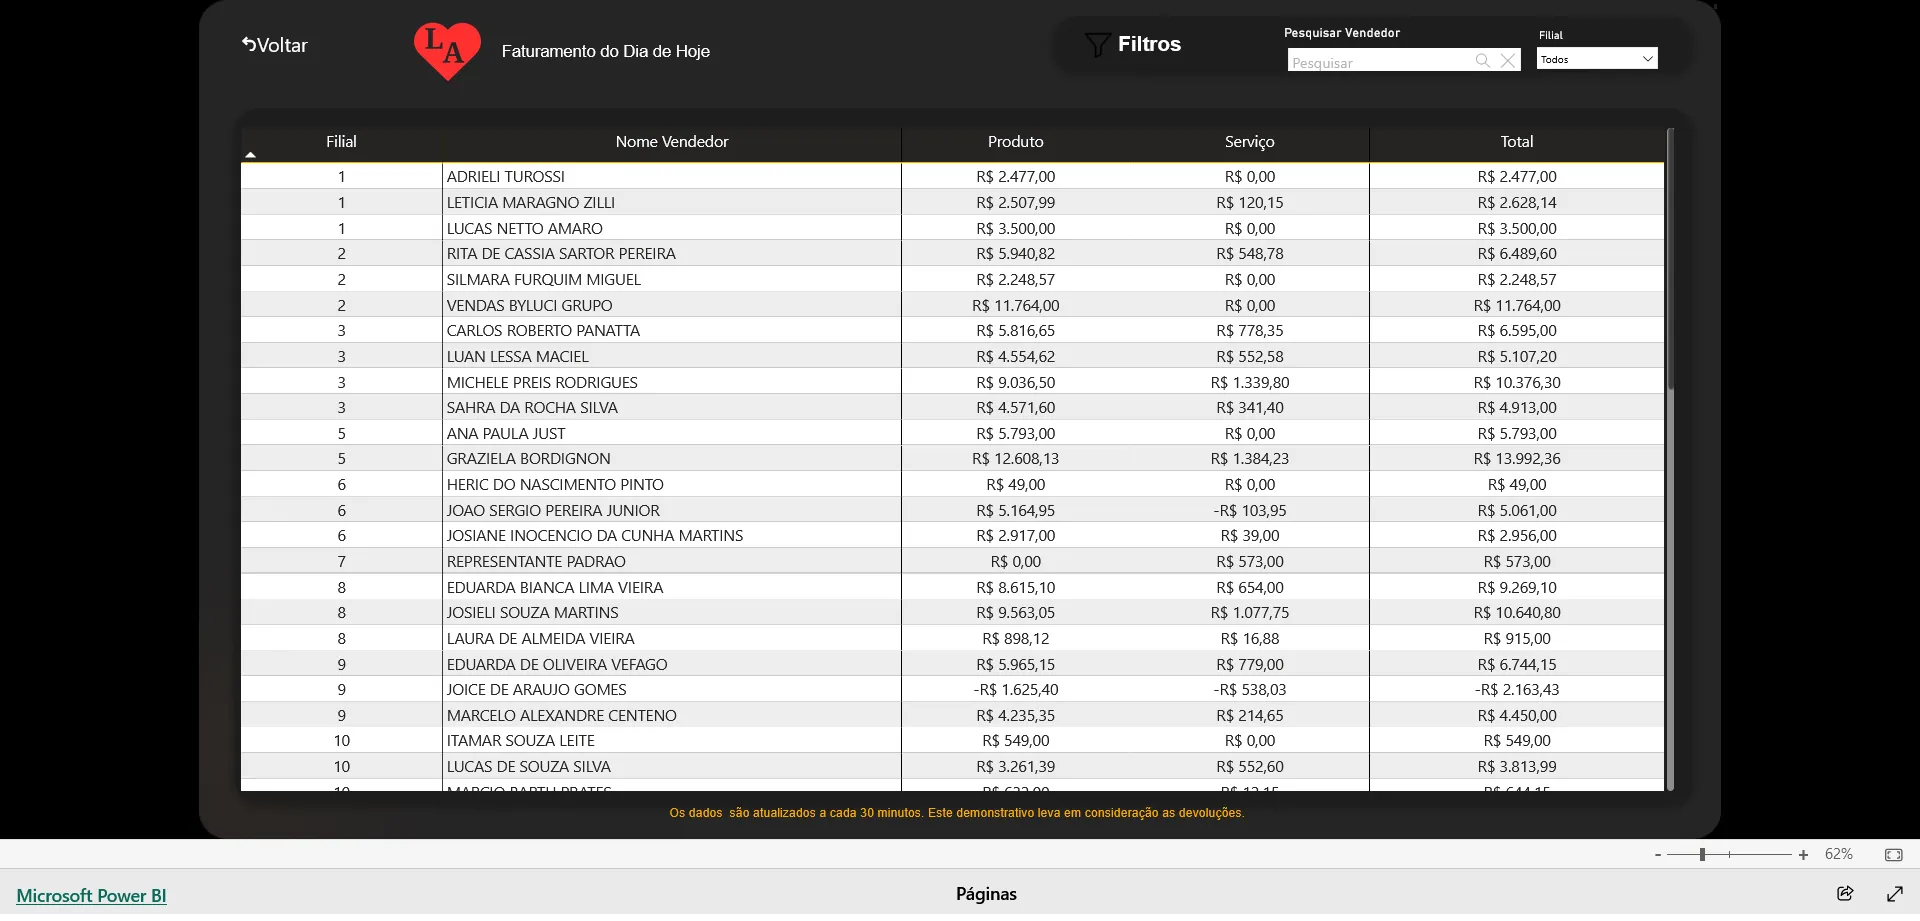
Task: Click the R$ 13.992,36 total value
Action: click(1517, 459)
